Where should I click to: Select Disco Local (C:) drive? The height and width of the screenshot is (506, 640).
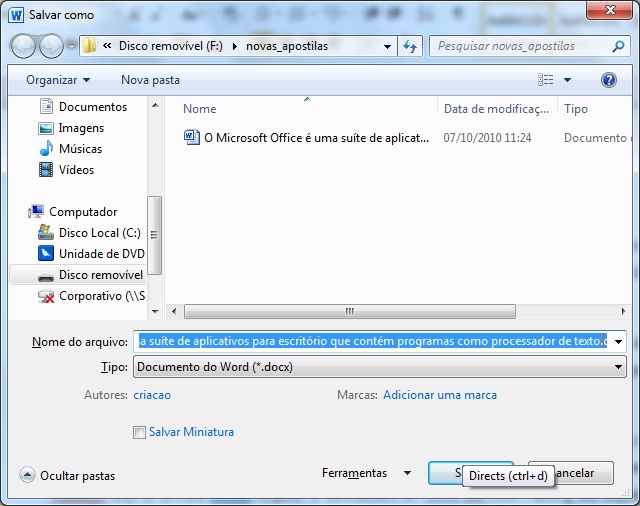(x=99, y=233)
